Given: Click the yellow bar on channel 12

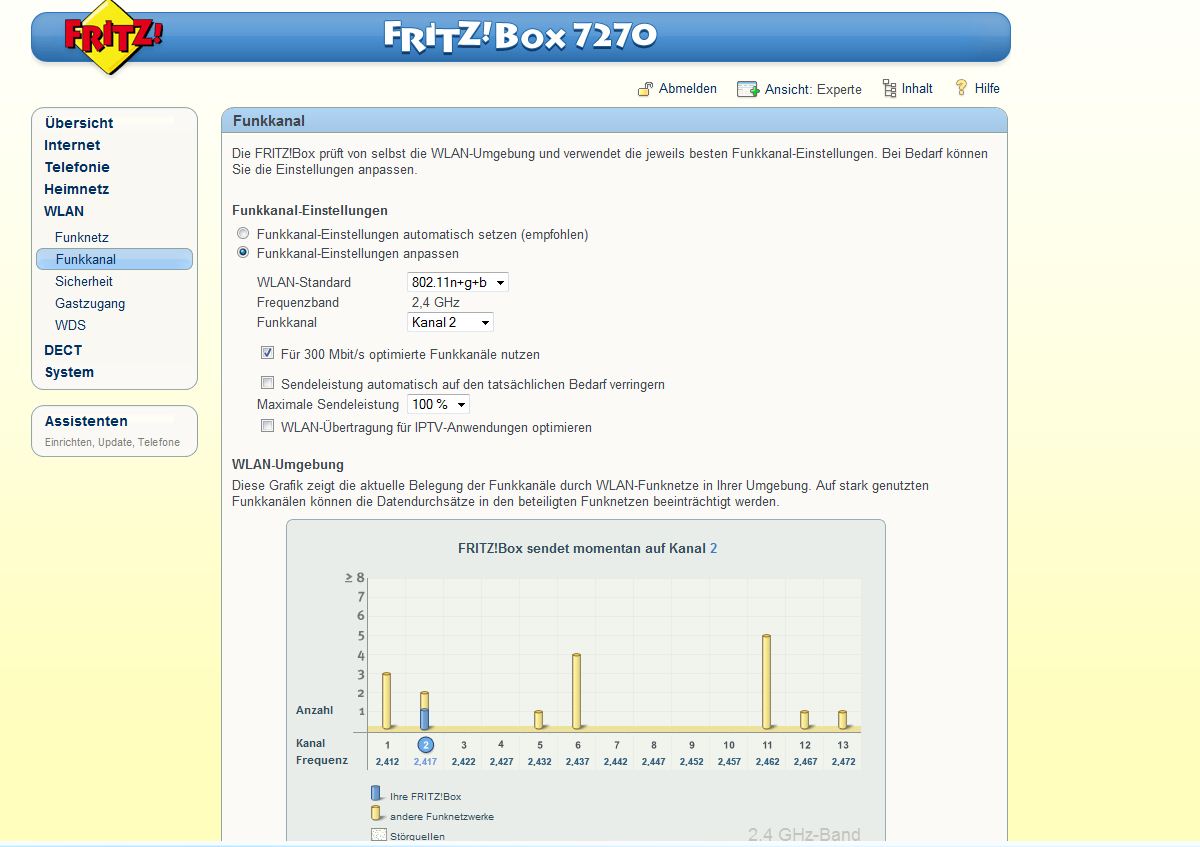Looking at the screenshot, I should tap(804, 719).
